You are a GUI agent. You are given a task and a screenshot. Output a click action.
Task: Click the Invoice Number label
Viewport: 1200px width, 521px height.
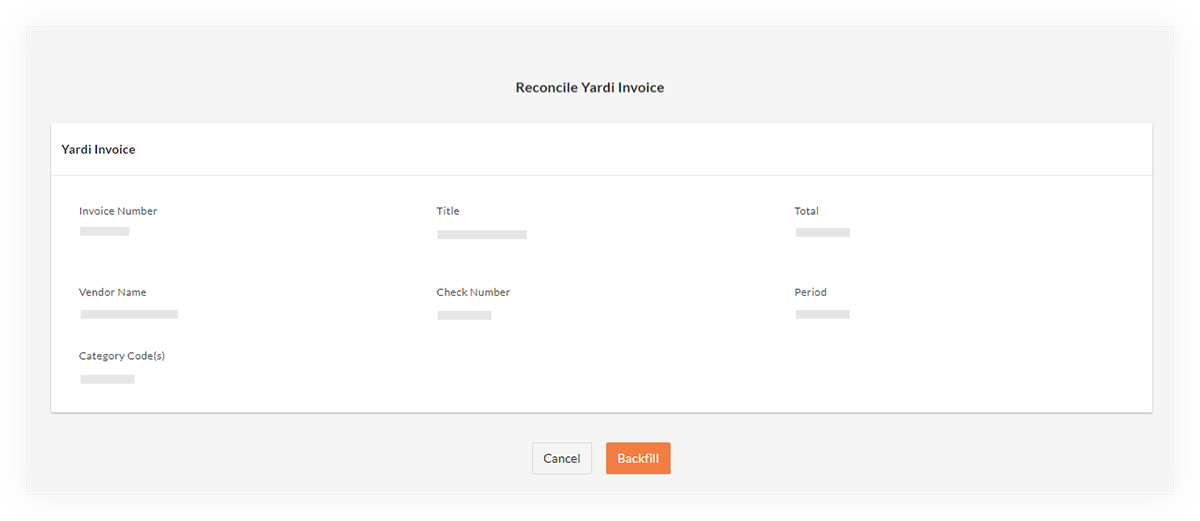(118, 211)
